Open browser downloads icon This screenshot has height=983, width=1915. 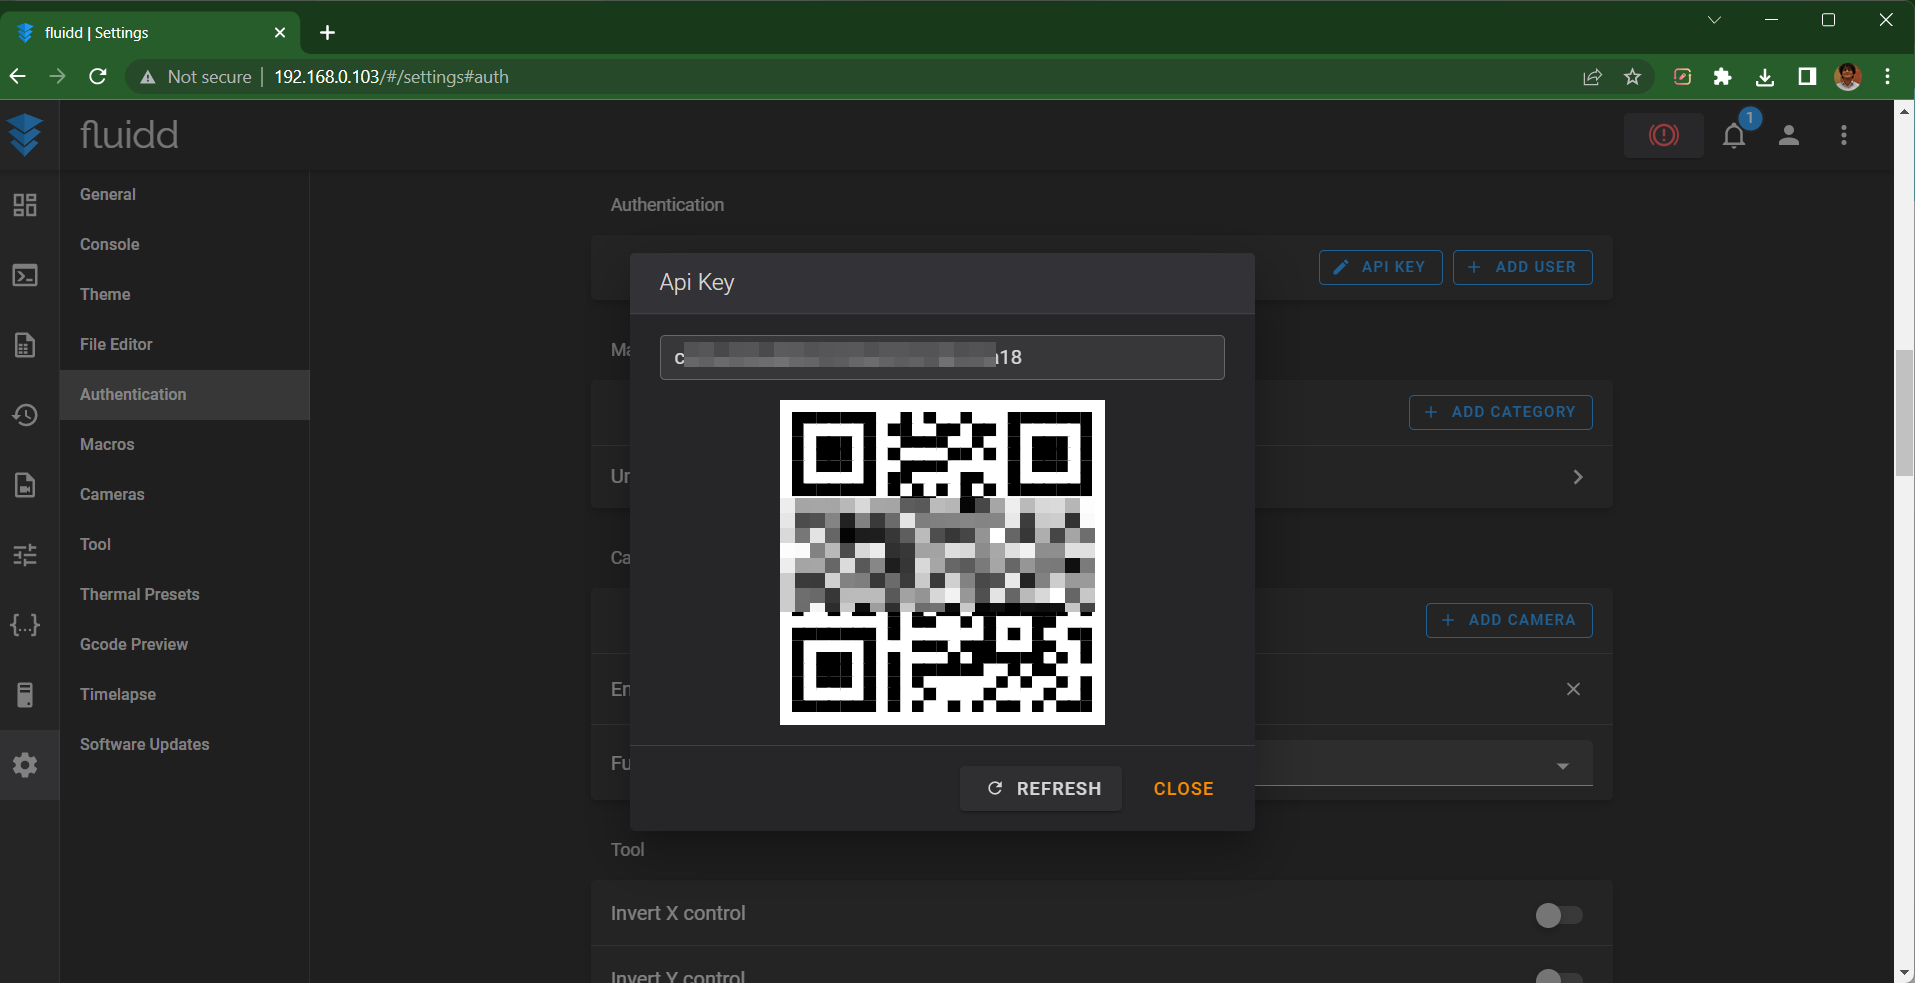click(x=1765, y=77)
